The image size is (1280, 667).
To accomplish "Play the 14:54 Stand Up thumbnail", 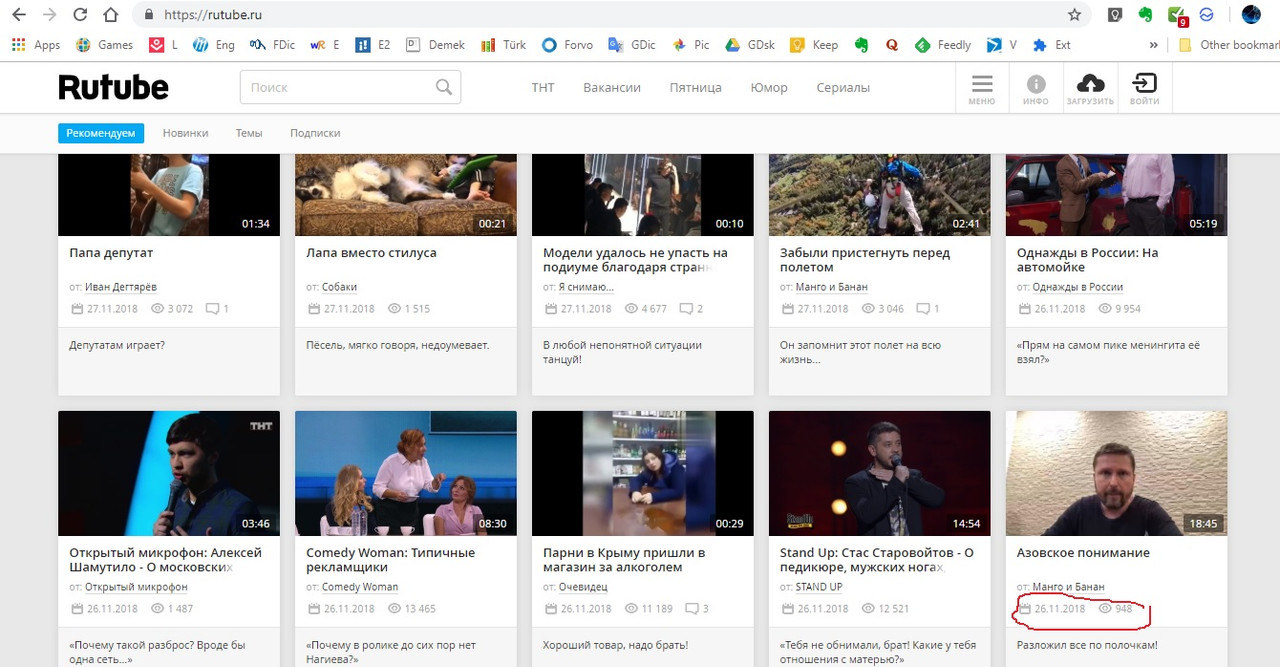I will [x=880, y=473].
